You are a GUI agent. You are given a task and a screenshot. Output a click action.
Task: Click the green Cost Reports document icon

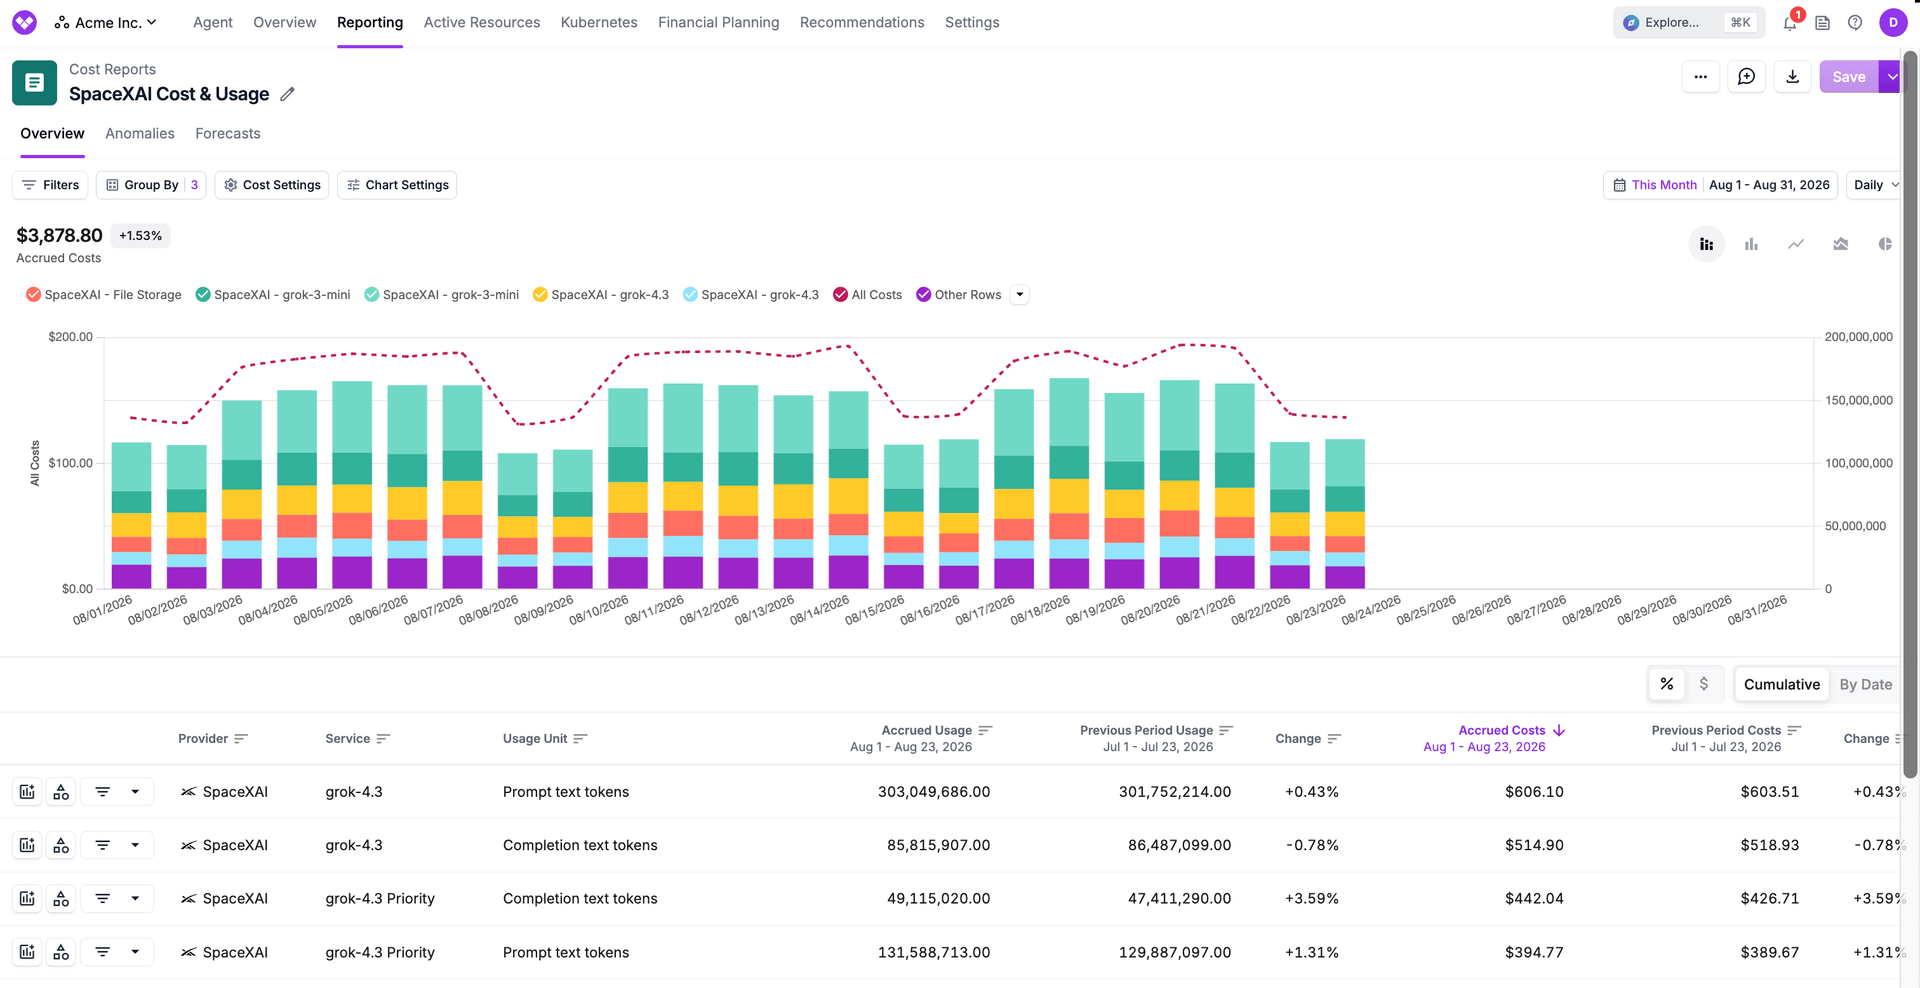34,83
